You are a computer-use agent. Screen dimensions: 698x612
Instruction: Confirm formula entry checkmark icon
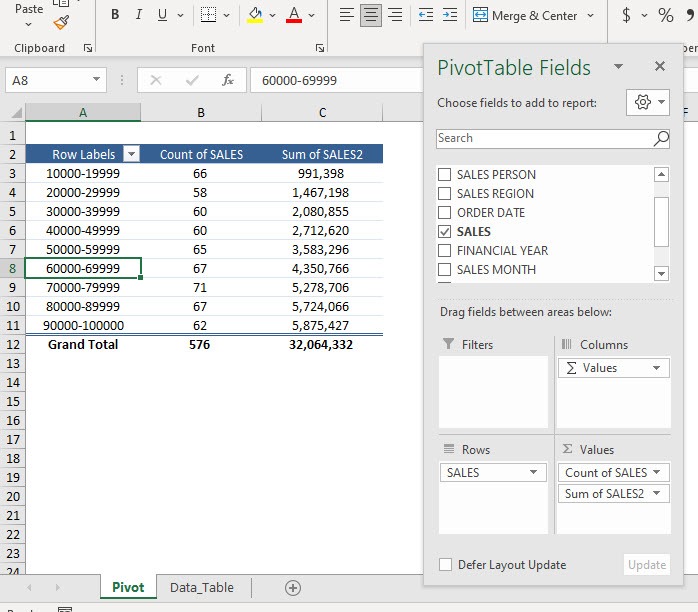point(192,81)
